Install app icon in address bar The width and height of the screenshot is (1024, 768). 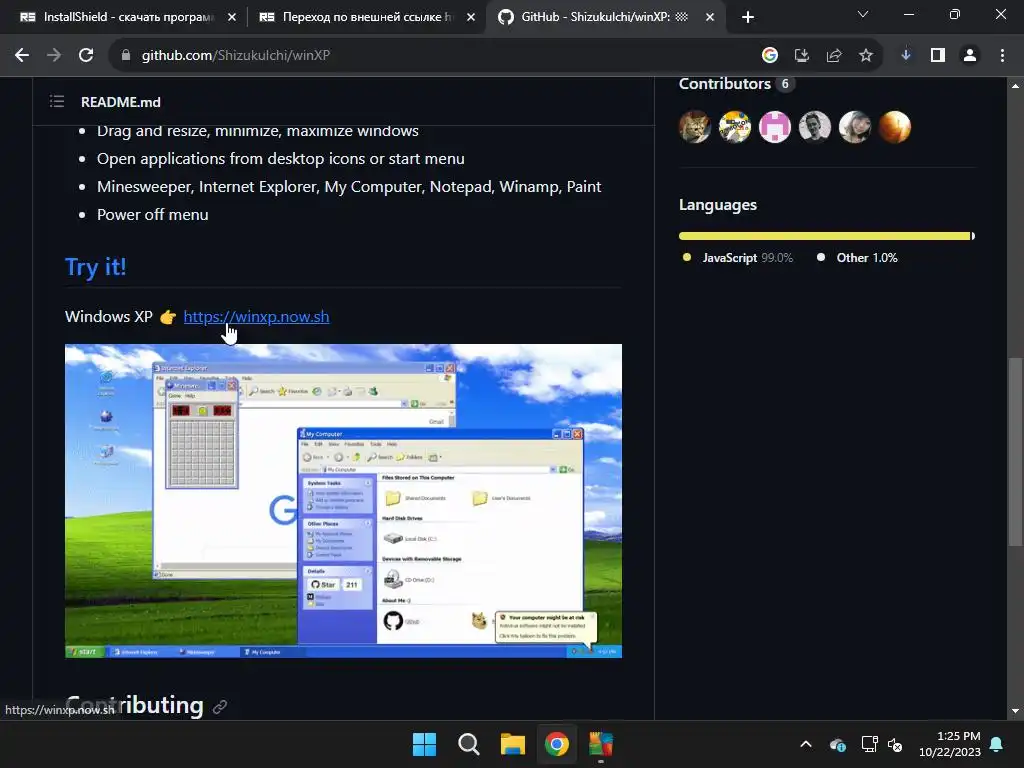coord(802,56)
